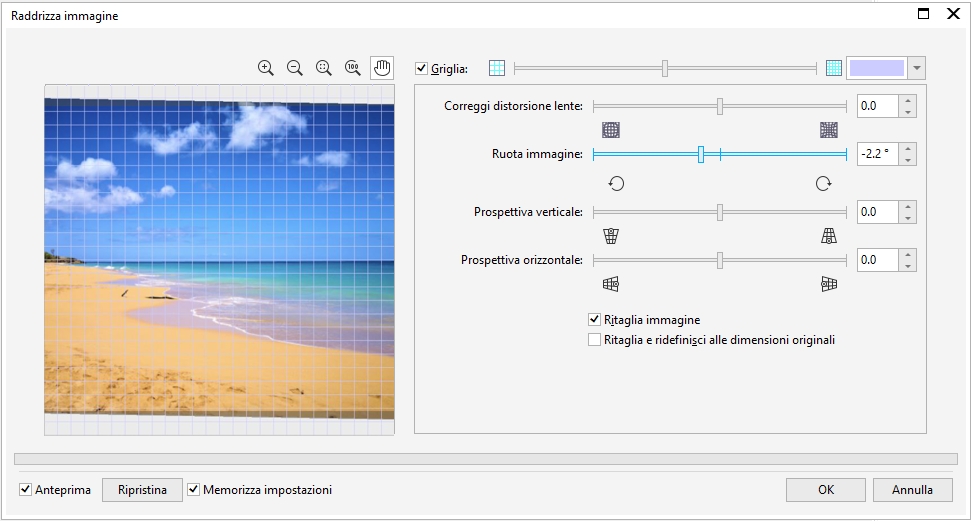The height and width of the screenshot is (521, 971).
Task: Click the rotate counterclockwise icon
Action: click(616, 184)
